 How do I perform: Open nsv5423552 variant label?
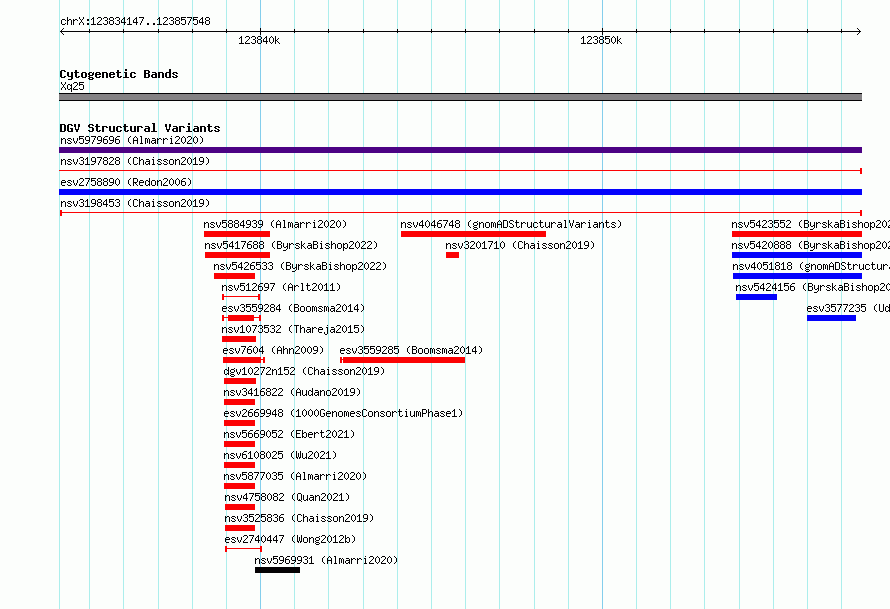[x=811, y=224]
